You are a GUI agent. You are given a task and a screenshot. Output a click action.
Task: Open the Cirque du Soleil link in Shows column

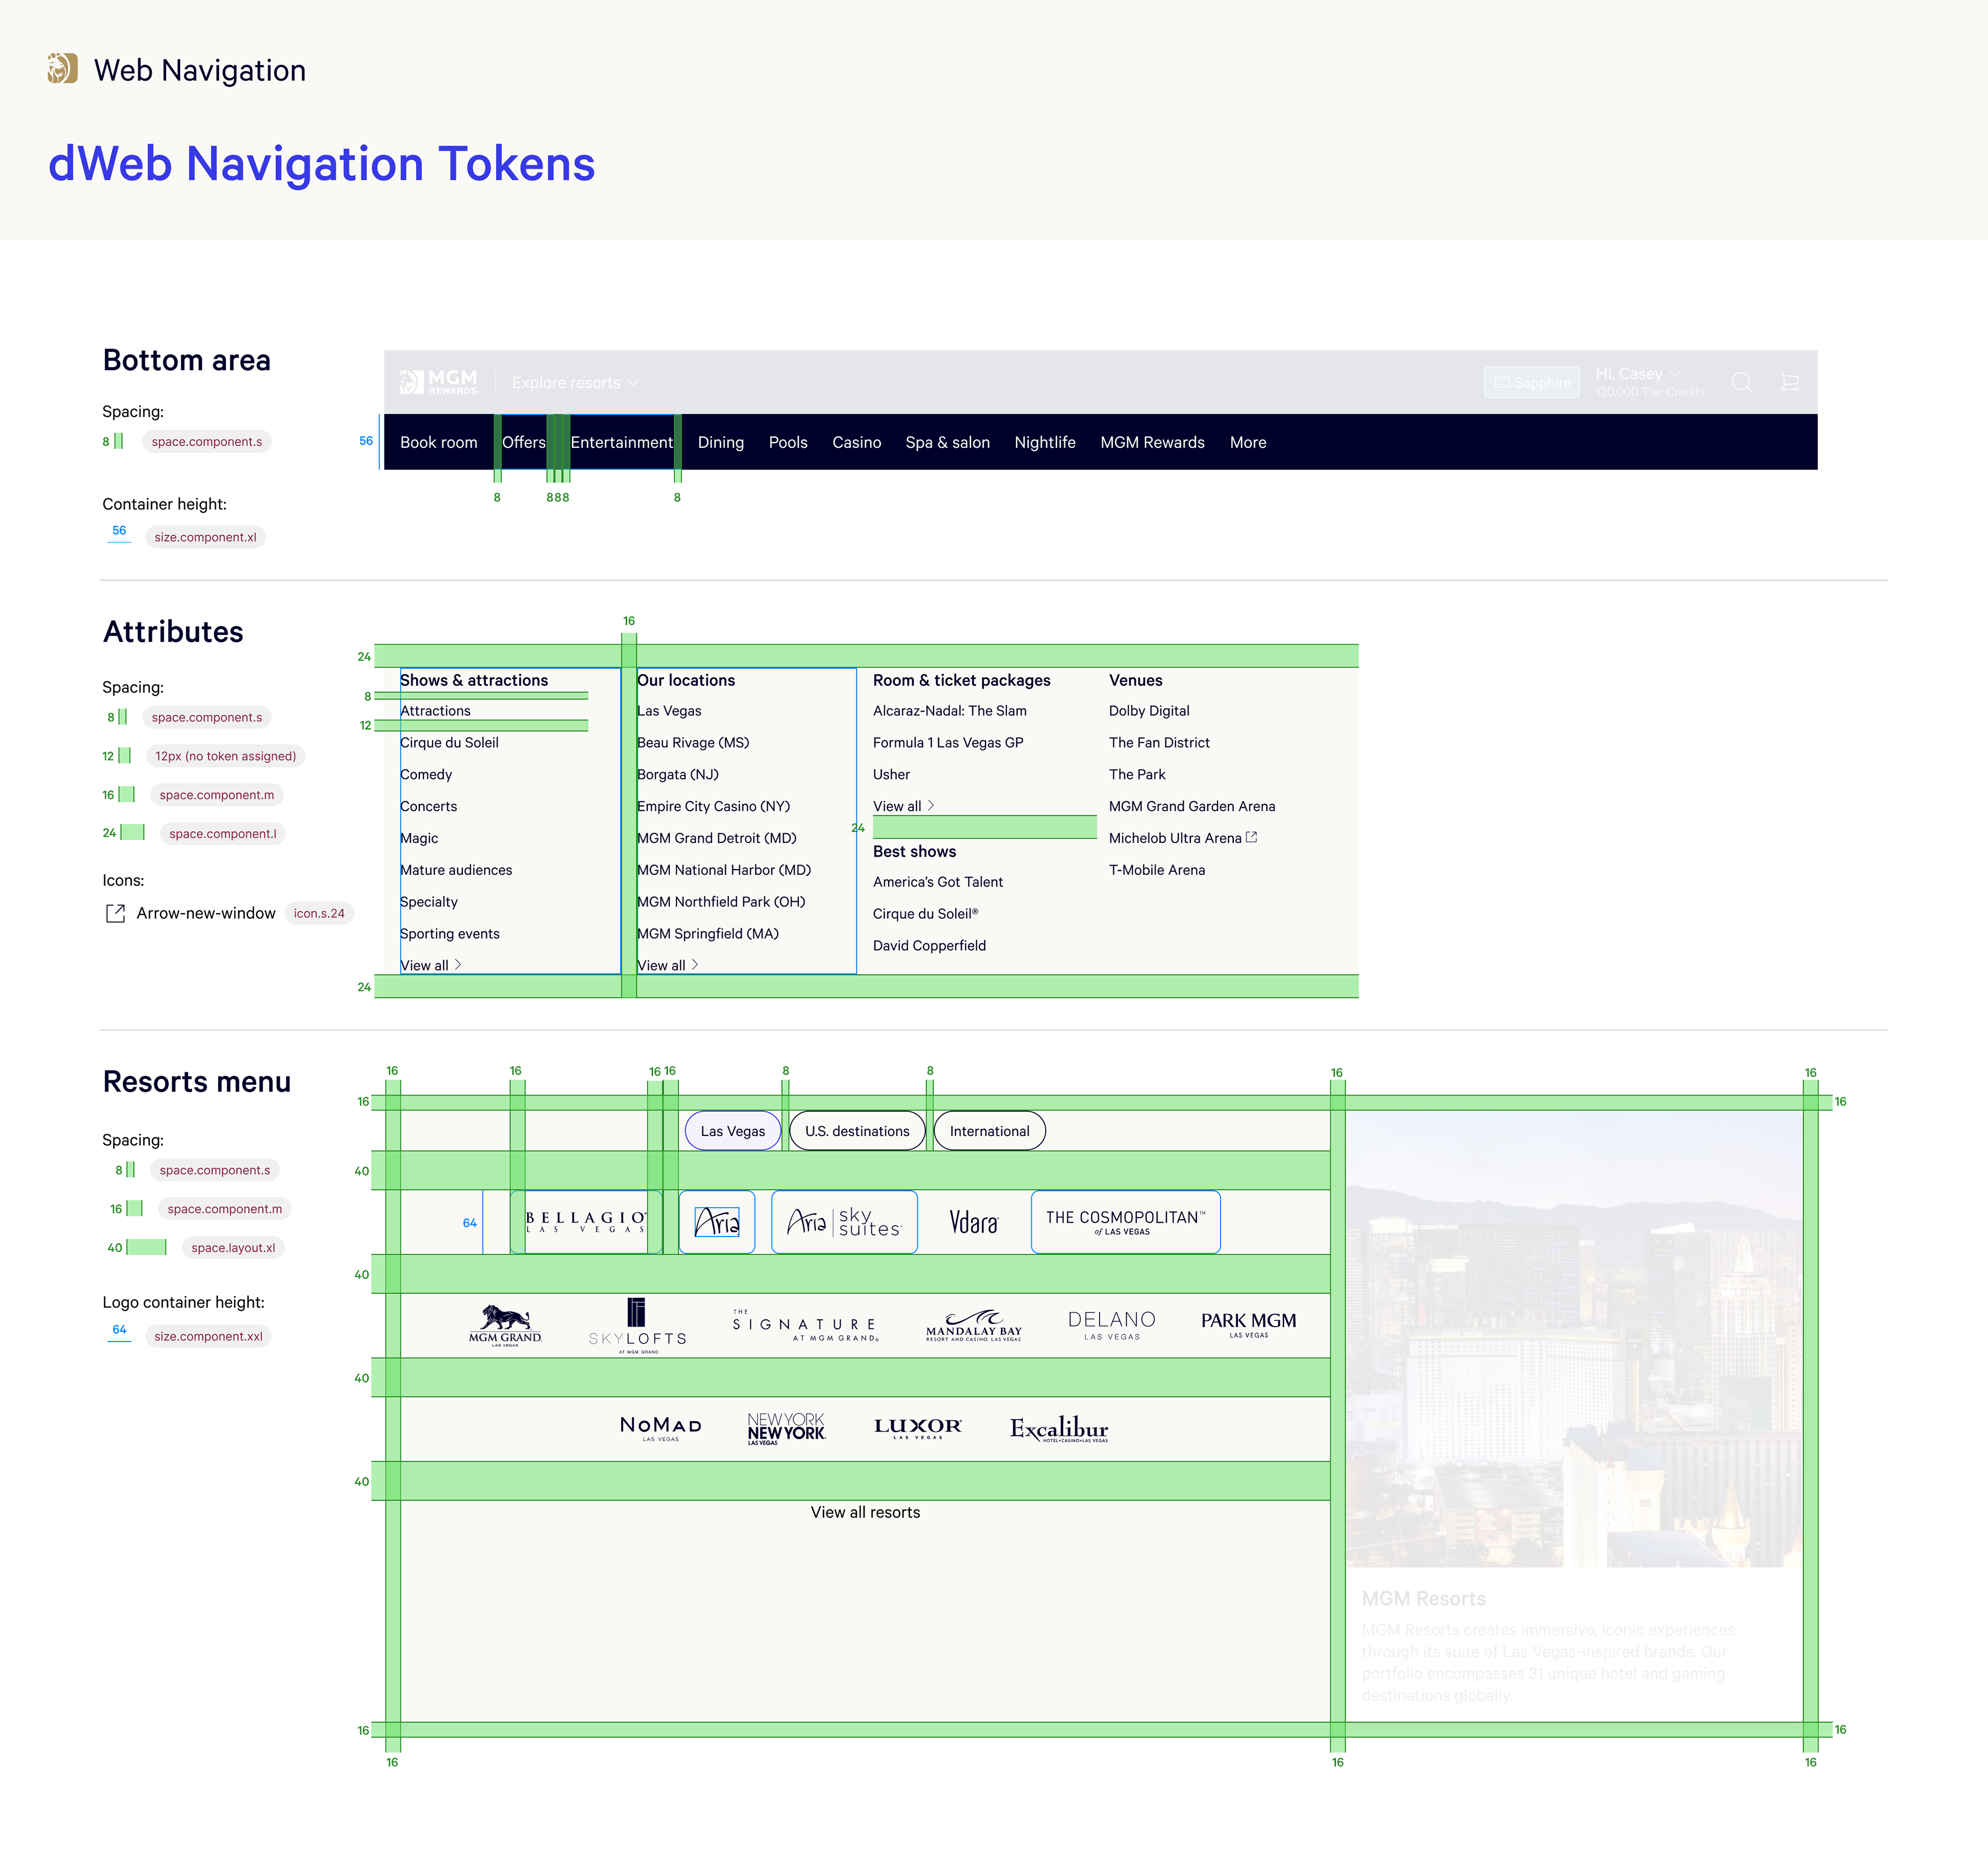click(x=449, y=743)
